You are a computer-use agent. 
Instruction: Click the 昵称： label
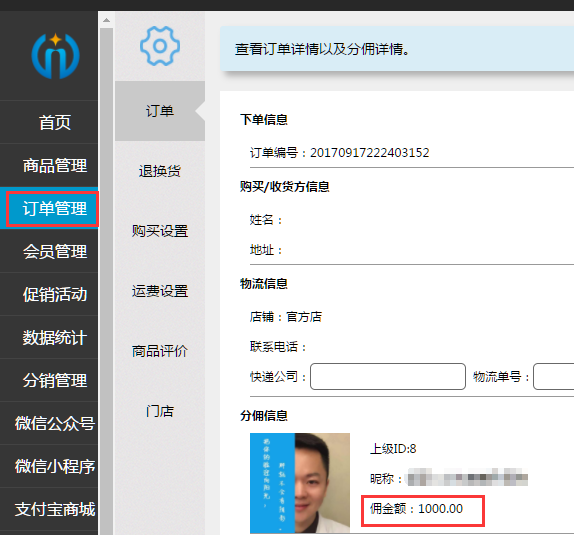[x=386, y=479]
